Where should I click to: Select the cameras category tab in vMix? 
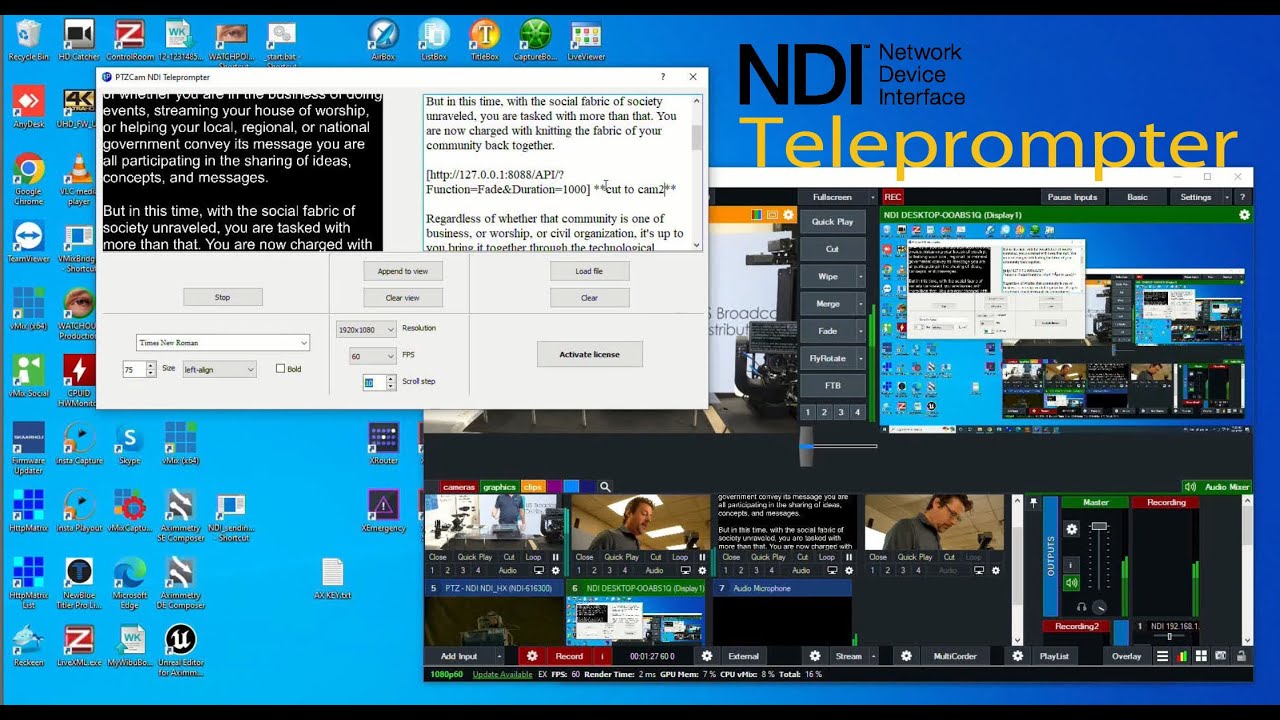coord(459,487)
